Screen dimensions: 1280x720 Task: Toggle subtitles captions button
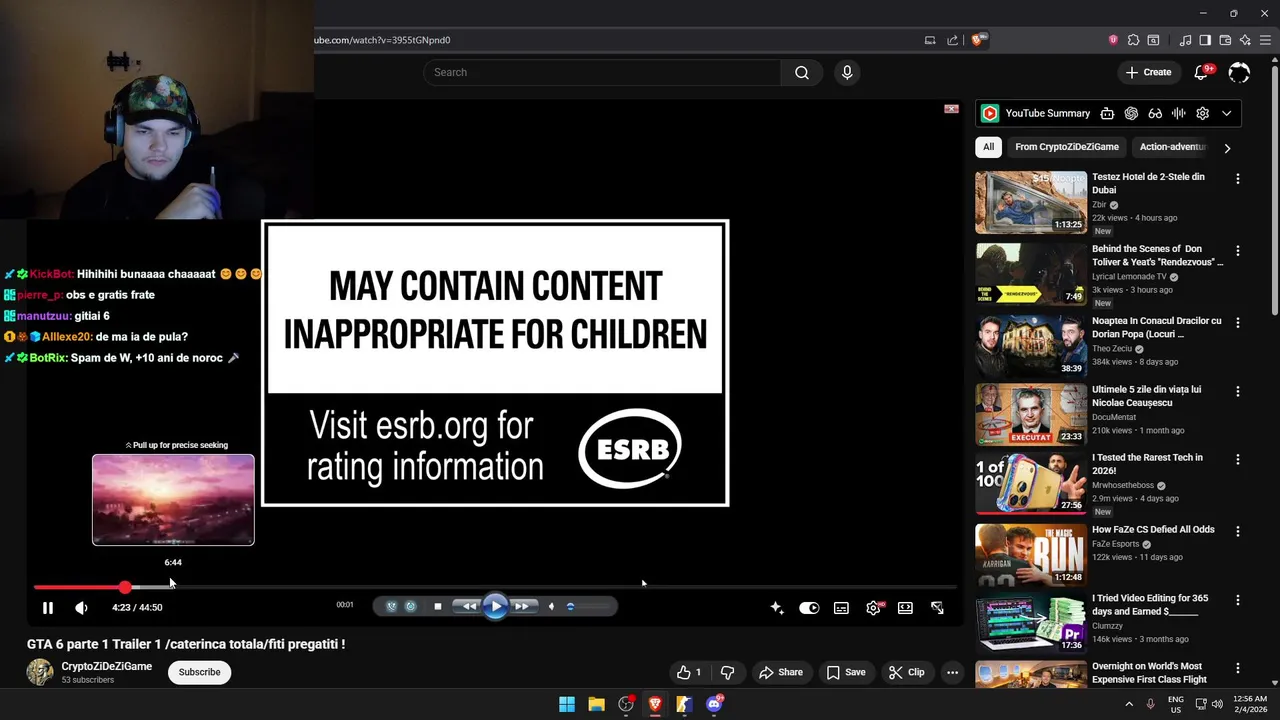pyautogui.click(x=841, y=607)
